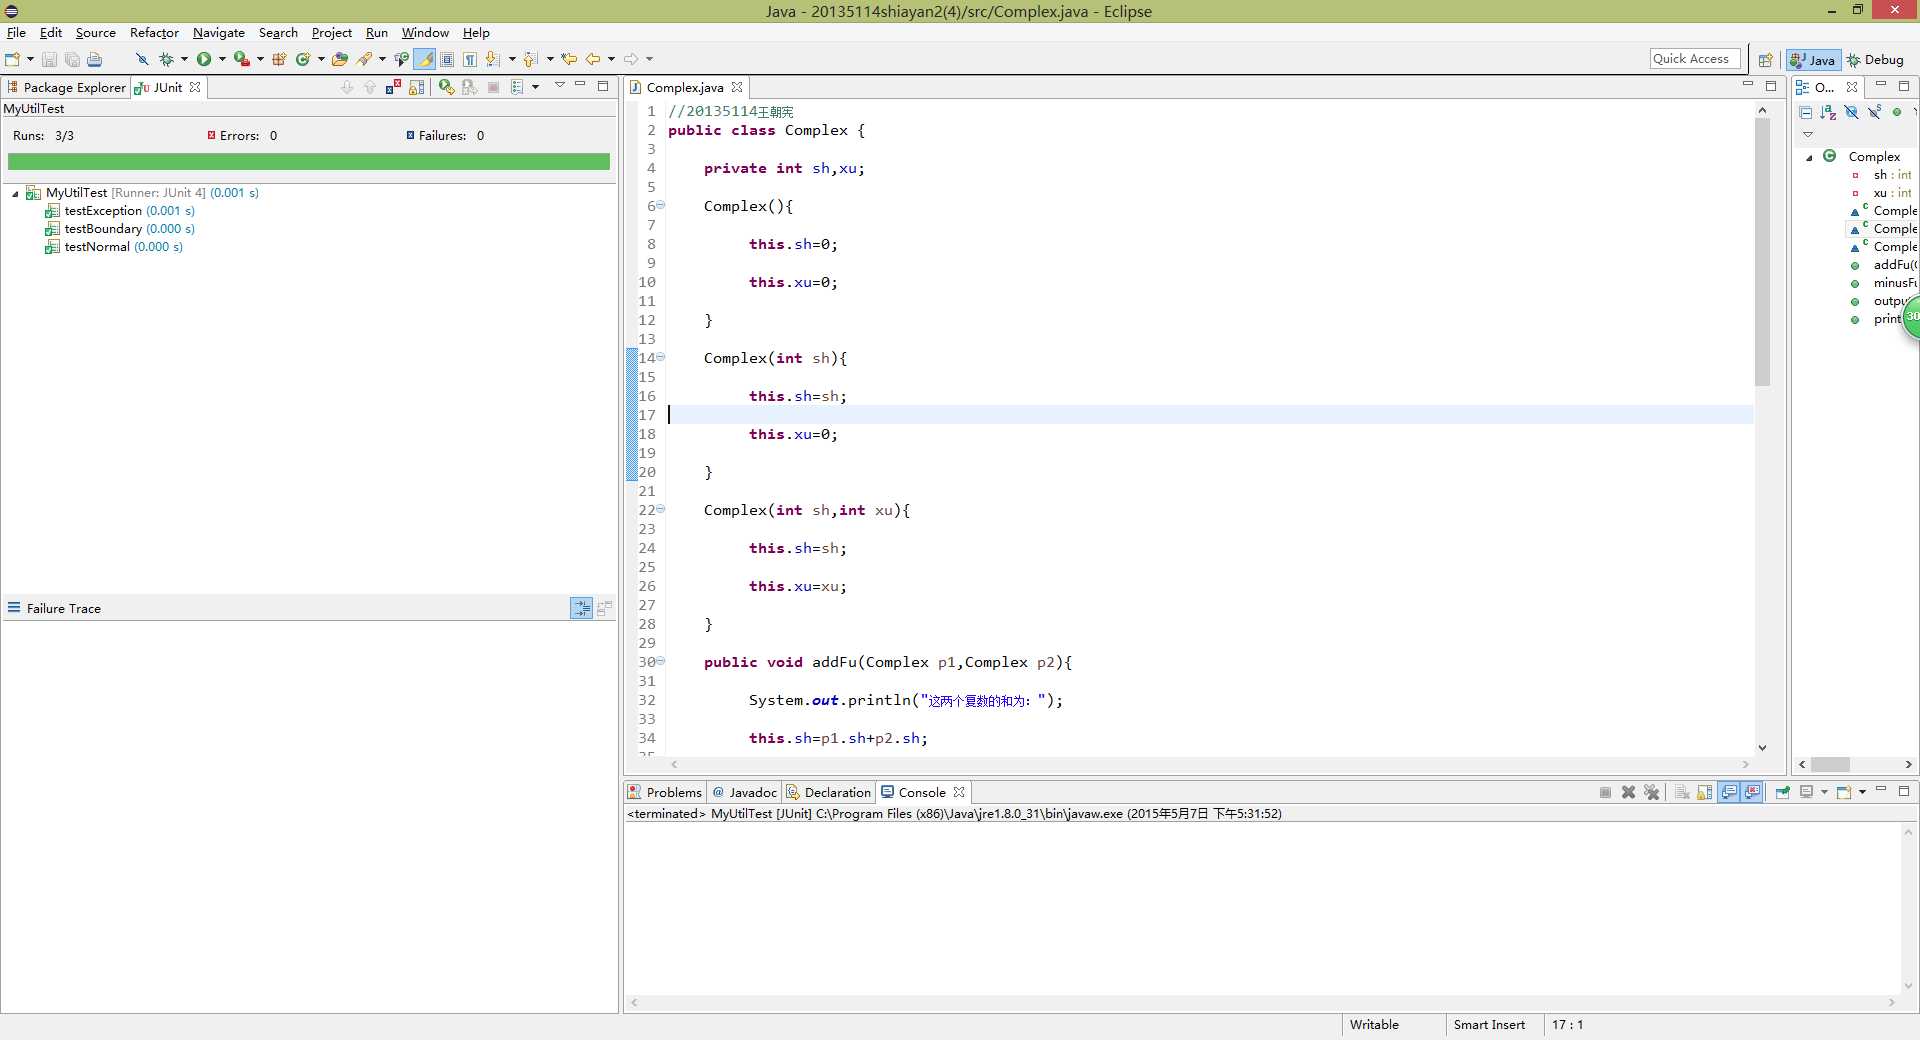Click the Open Type folder icon
The image size is (1920, 1040).
[340, 59]
